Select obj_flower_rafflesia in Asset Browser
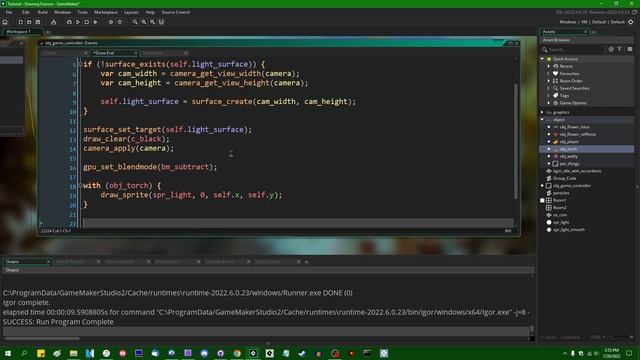Image resolution: width=640 pixels, height=360 pixels. 587,134
